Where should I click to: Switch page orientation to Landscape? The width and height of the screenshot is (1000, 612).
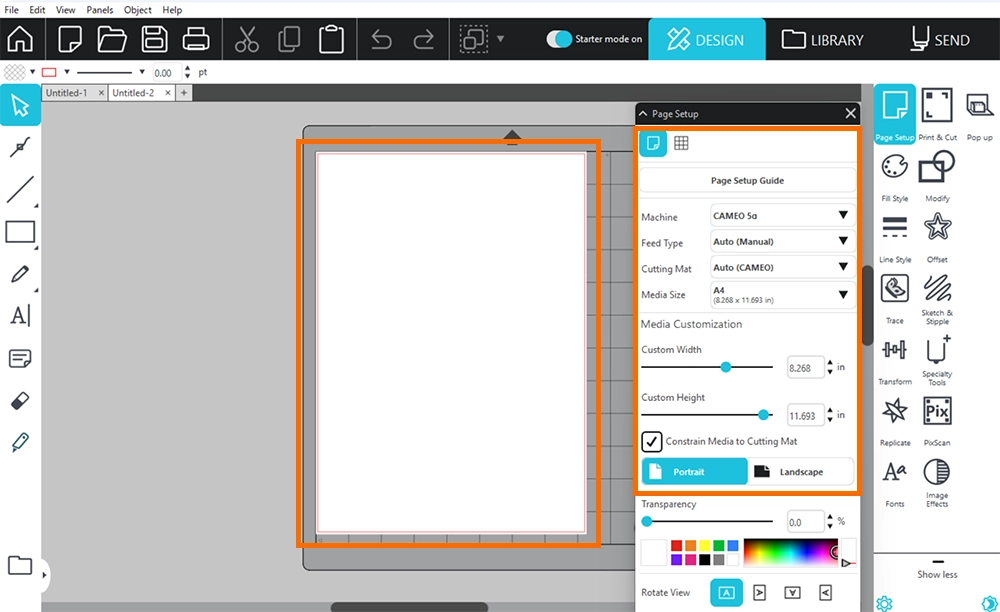(x=801, y=471)
